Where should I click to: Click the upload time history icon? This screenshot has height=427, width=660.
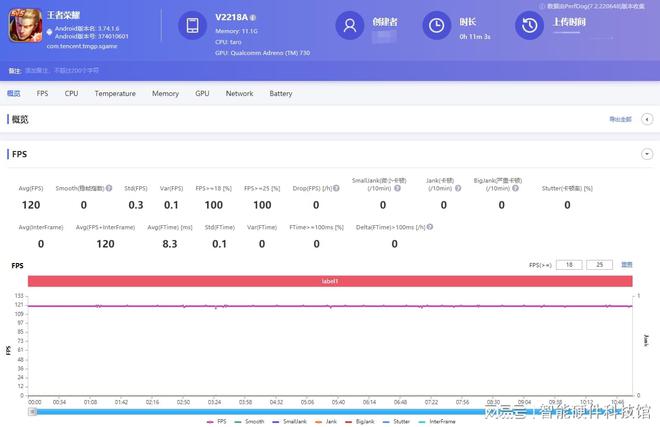(529, 25)
